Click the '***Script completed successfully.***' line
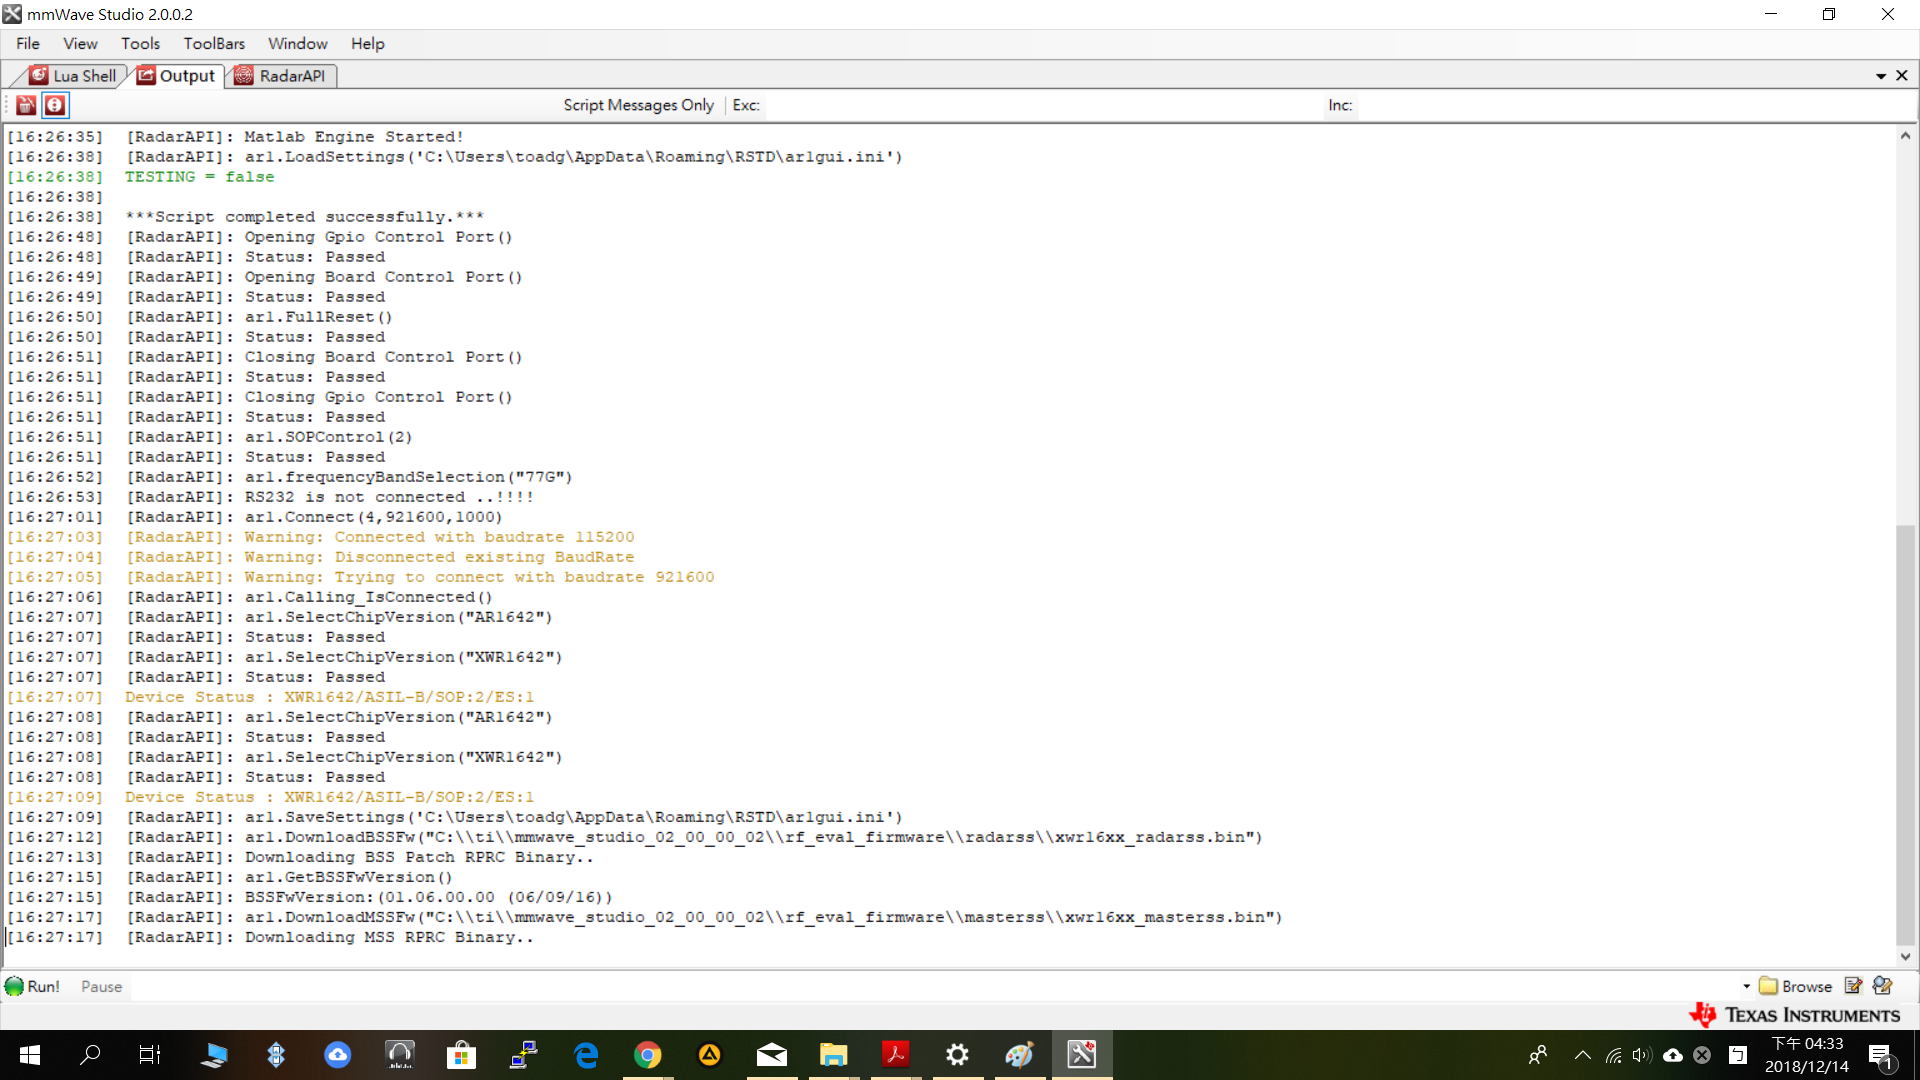Image resolution: width=1920 pixels, height=1080 pixels. click(x=304, y=217)
